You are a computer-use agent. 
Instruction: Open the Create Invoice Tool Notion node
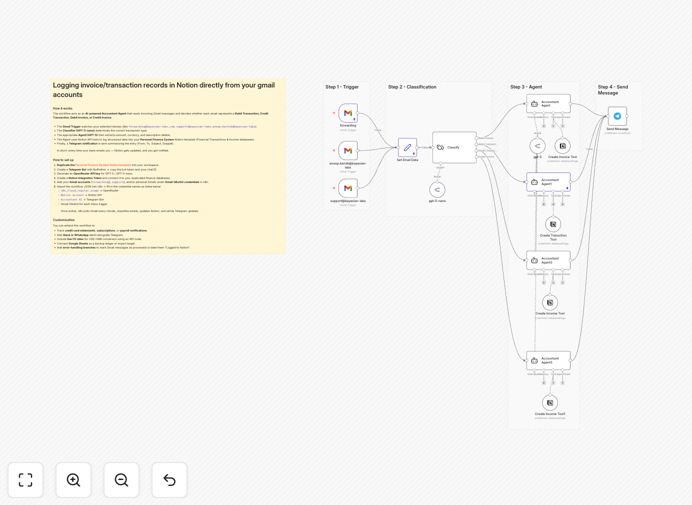pos(563,146)
